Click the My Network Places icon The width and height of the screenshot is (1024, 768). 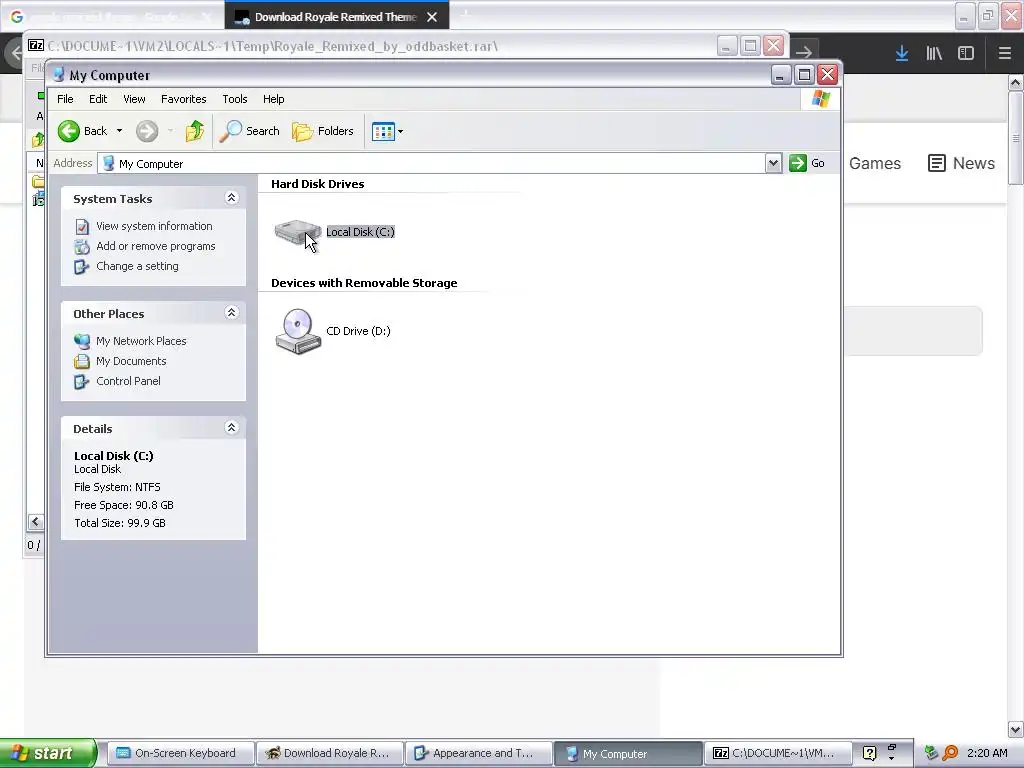[82, 342]
